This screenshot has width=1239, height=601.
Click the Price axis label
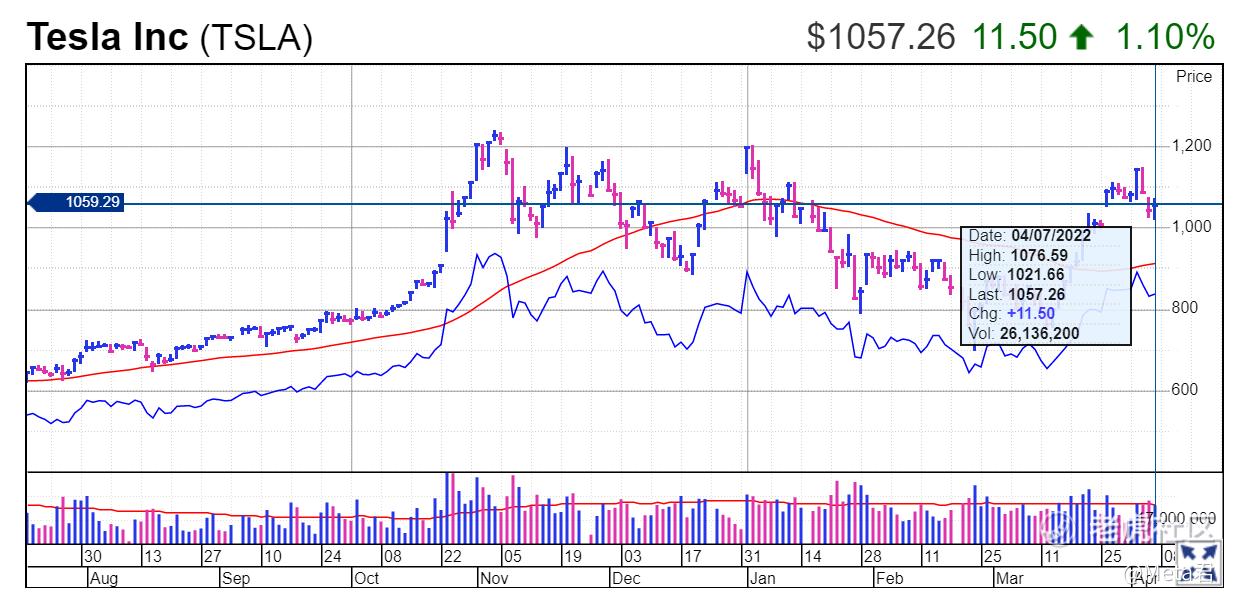click(x=1193, y=77)
